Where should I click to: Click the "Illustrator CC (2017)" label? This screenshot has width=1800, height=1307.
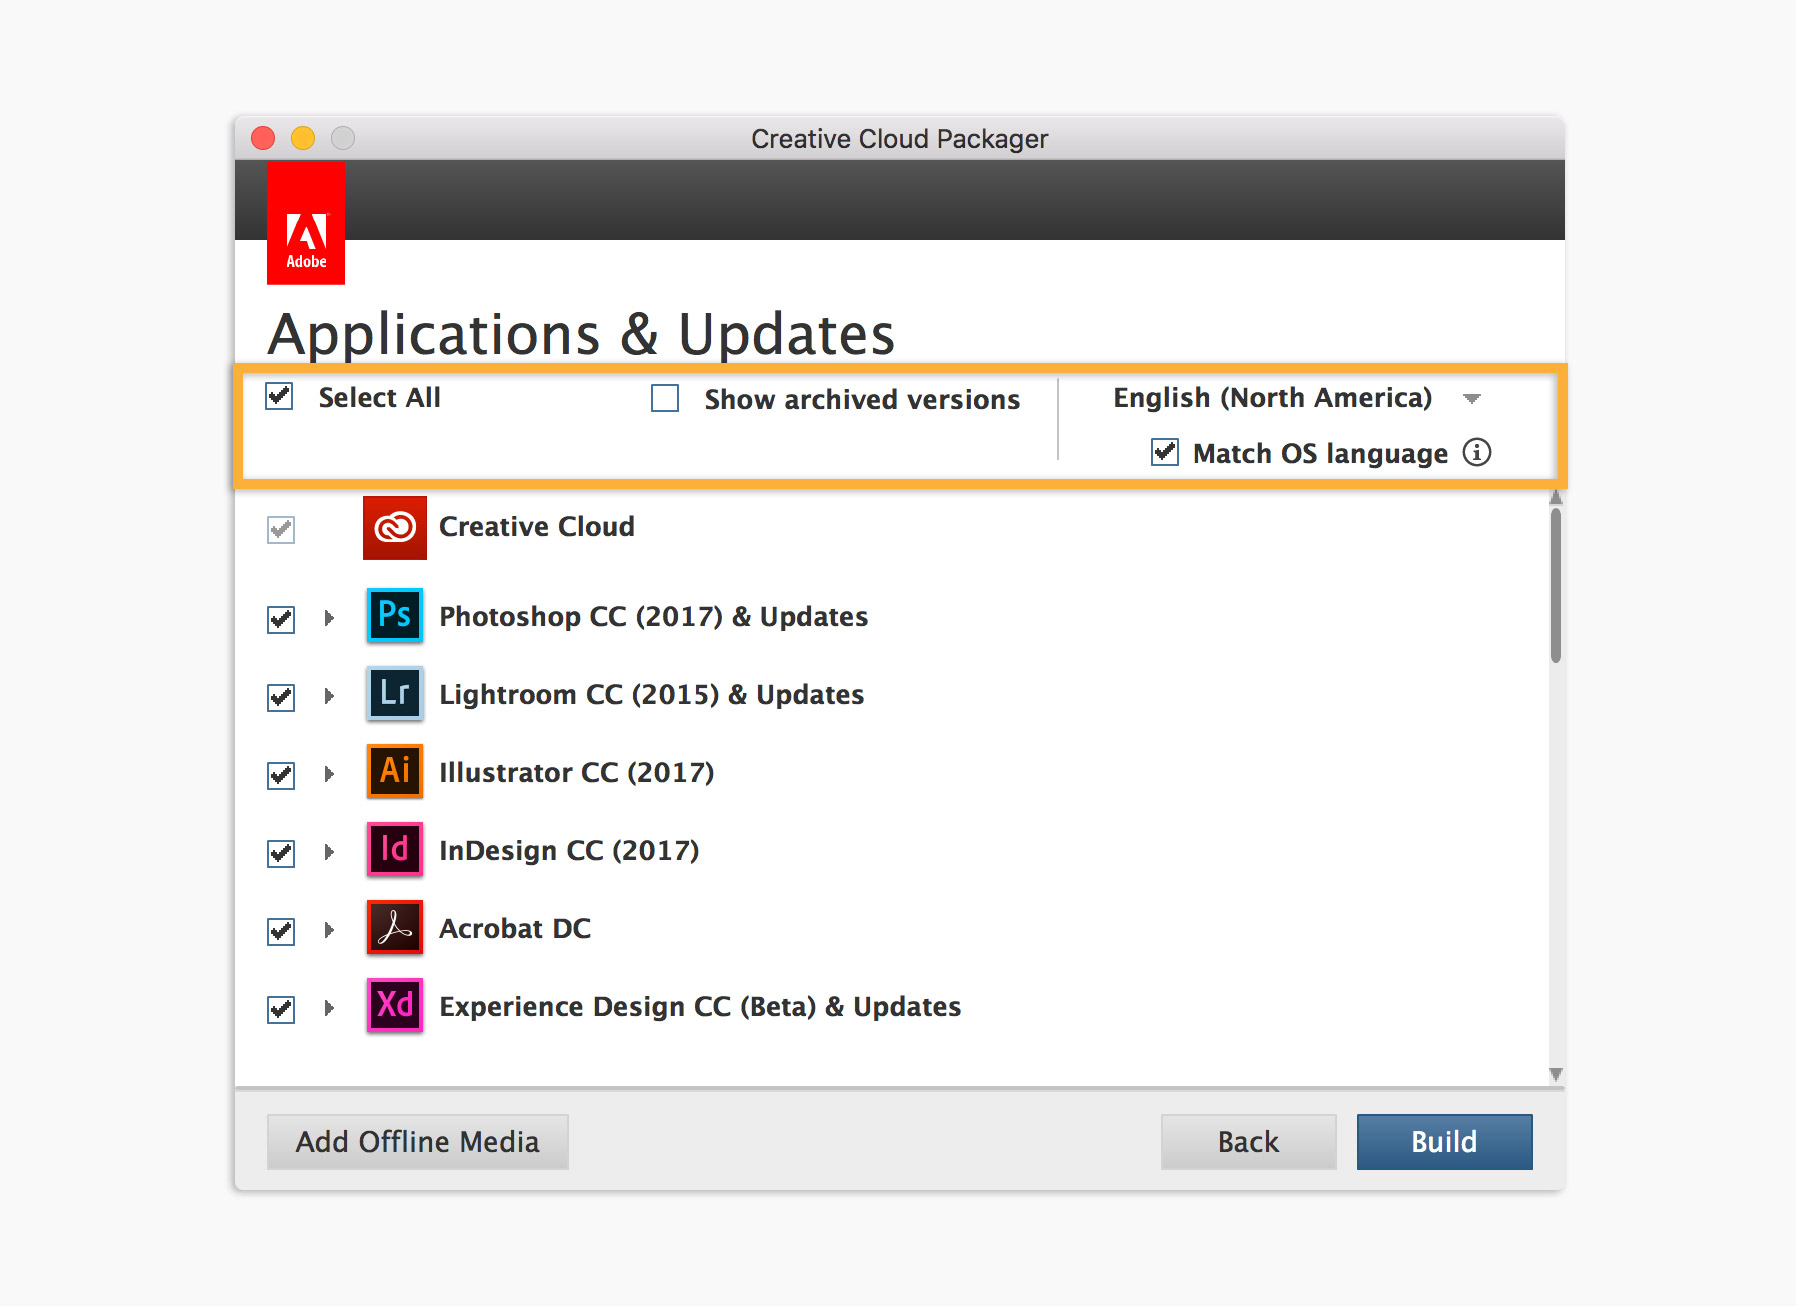[x=577, y=772]
